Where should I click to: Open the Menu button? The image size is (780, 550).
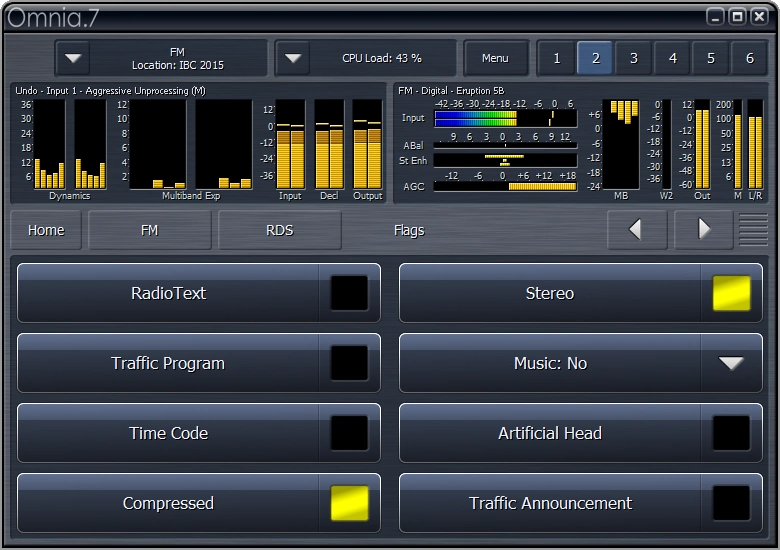coord(495,58)
